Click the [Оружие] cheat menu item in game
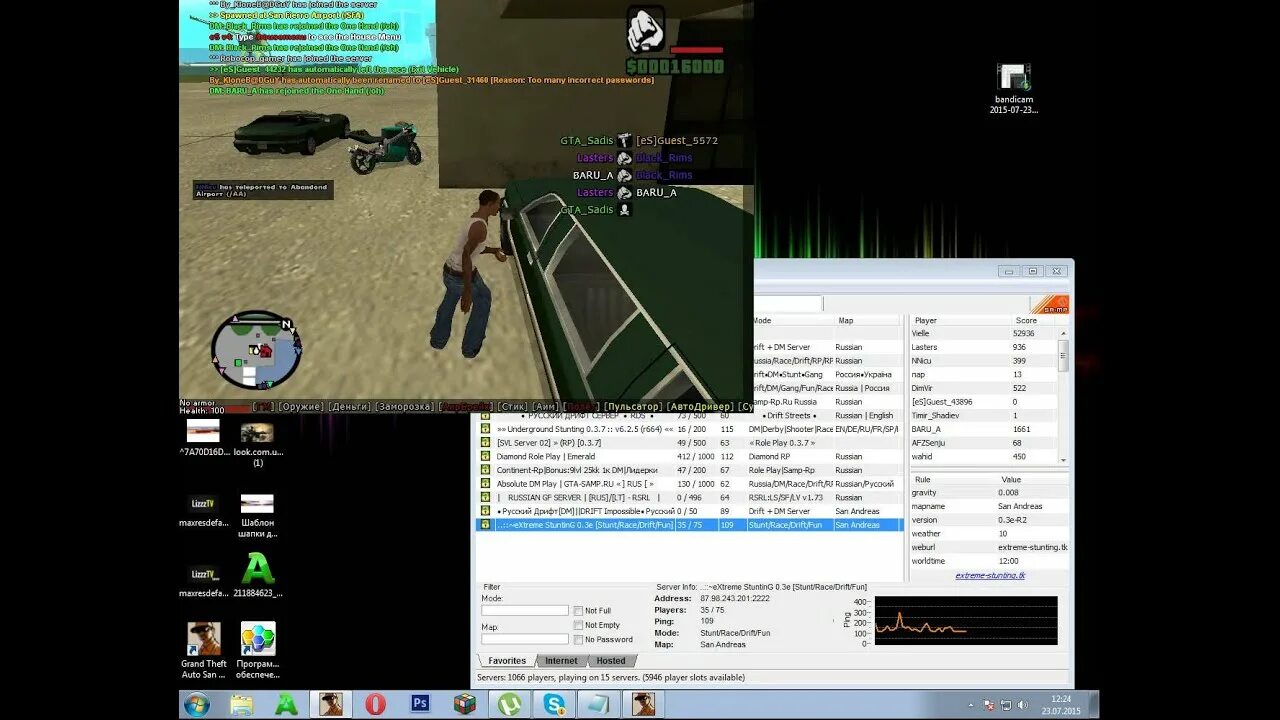 coord(301,407)
